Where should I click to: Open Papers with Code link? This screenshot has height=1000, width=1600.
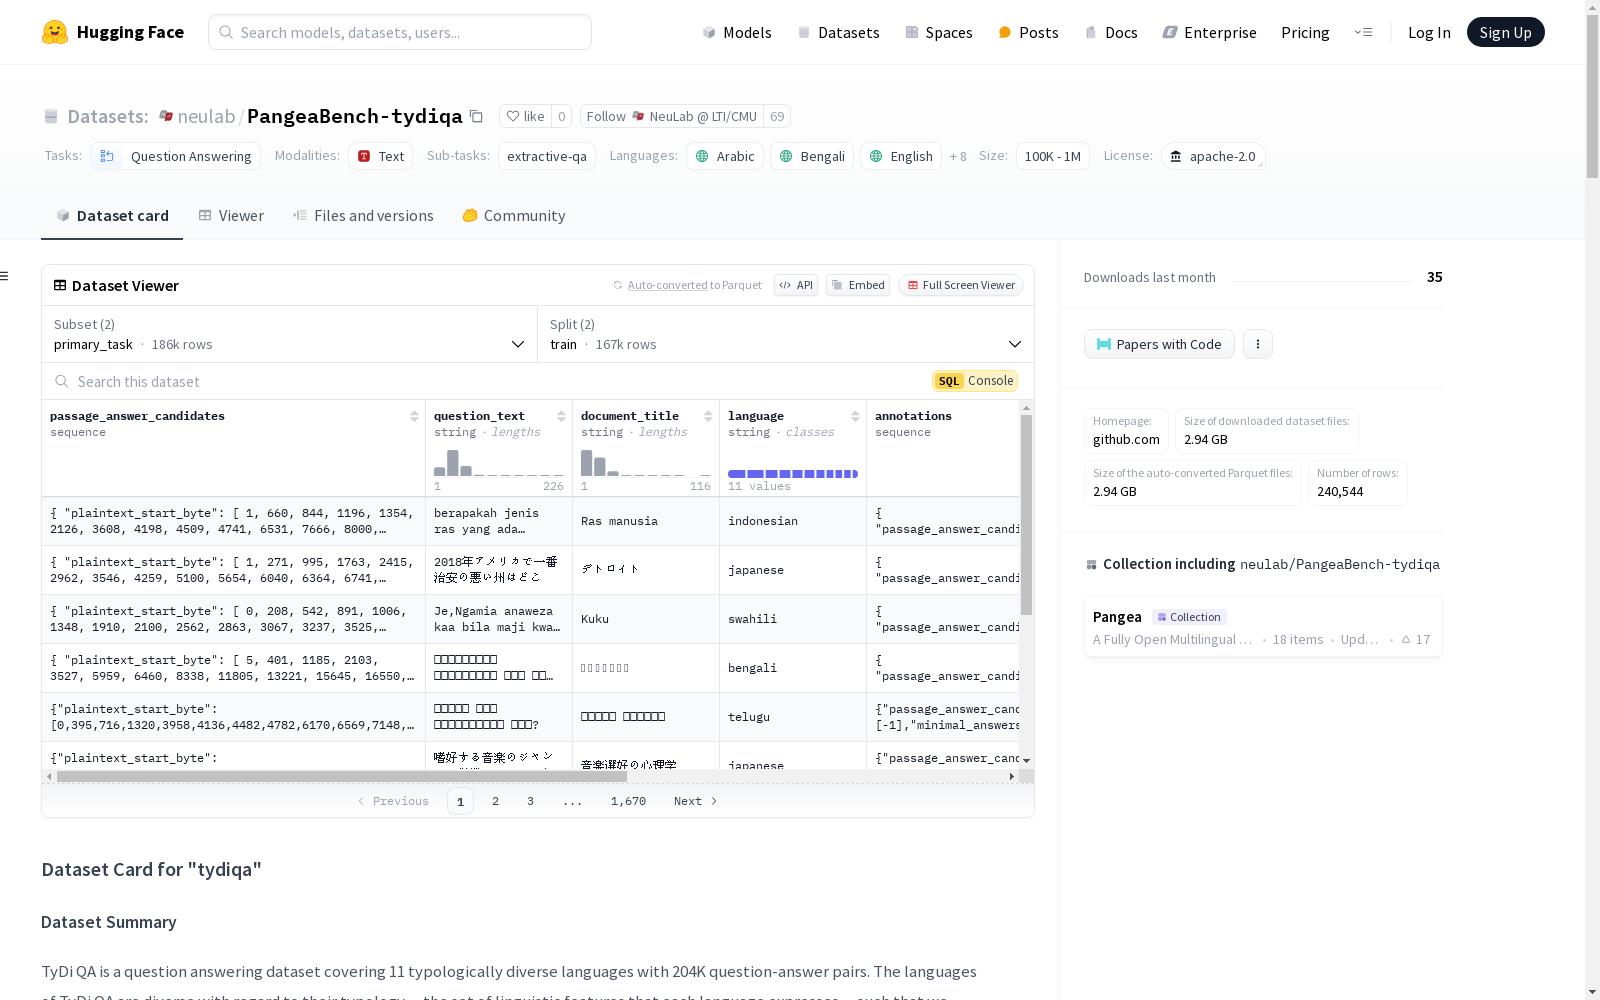[x=1159, y=344]
